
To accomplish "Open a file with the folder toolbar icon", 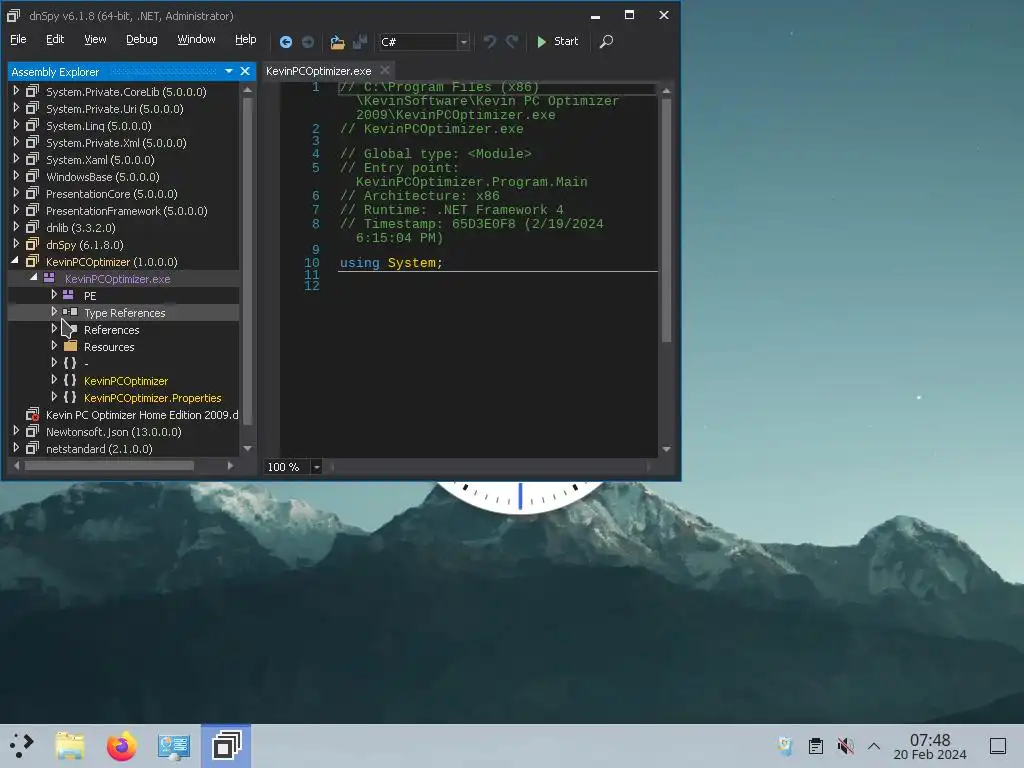I will click(337, 42).
